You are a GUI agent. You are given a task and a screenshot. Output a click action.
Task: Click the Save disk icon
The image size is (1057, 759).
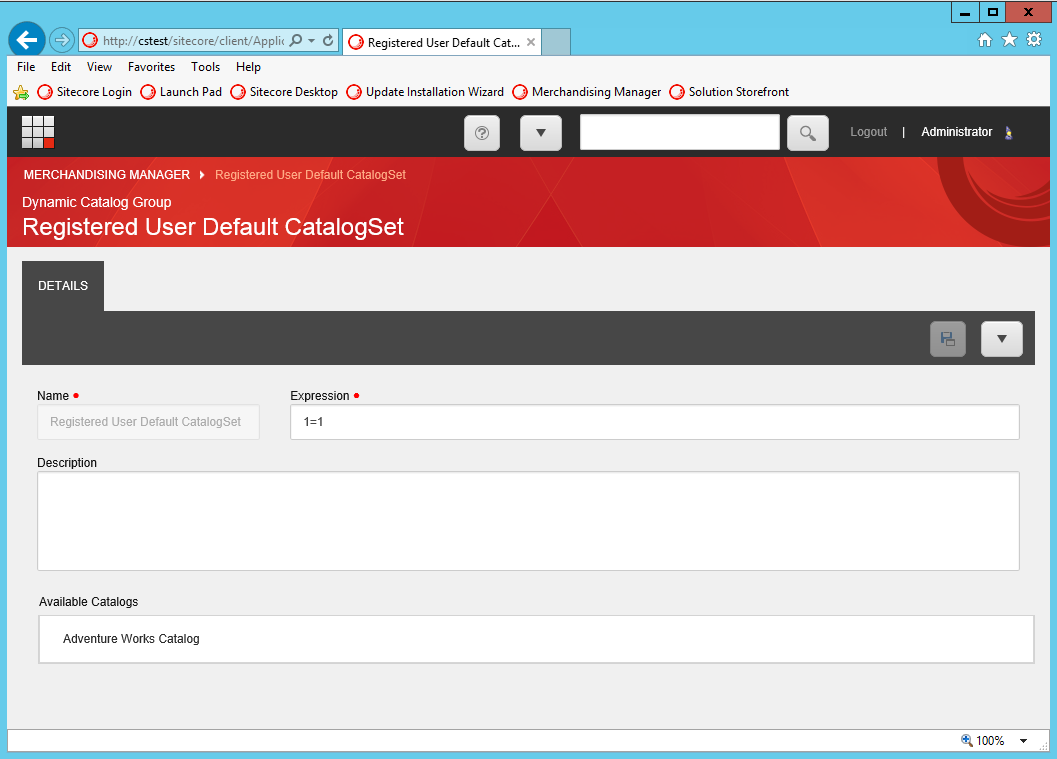pos(947,339)
